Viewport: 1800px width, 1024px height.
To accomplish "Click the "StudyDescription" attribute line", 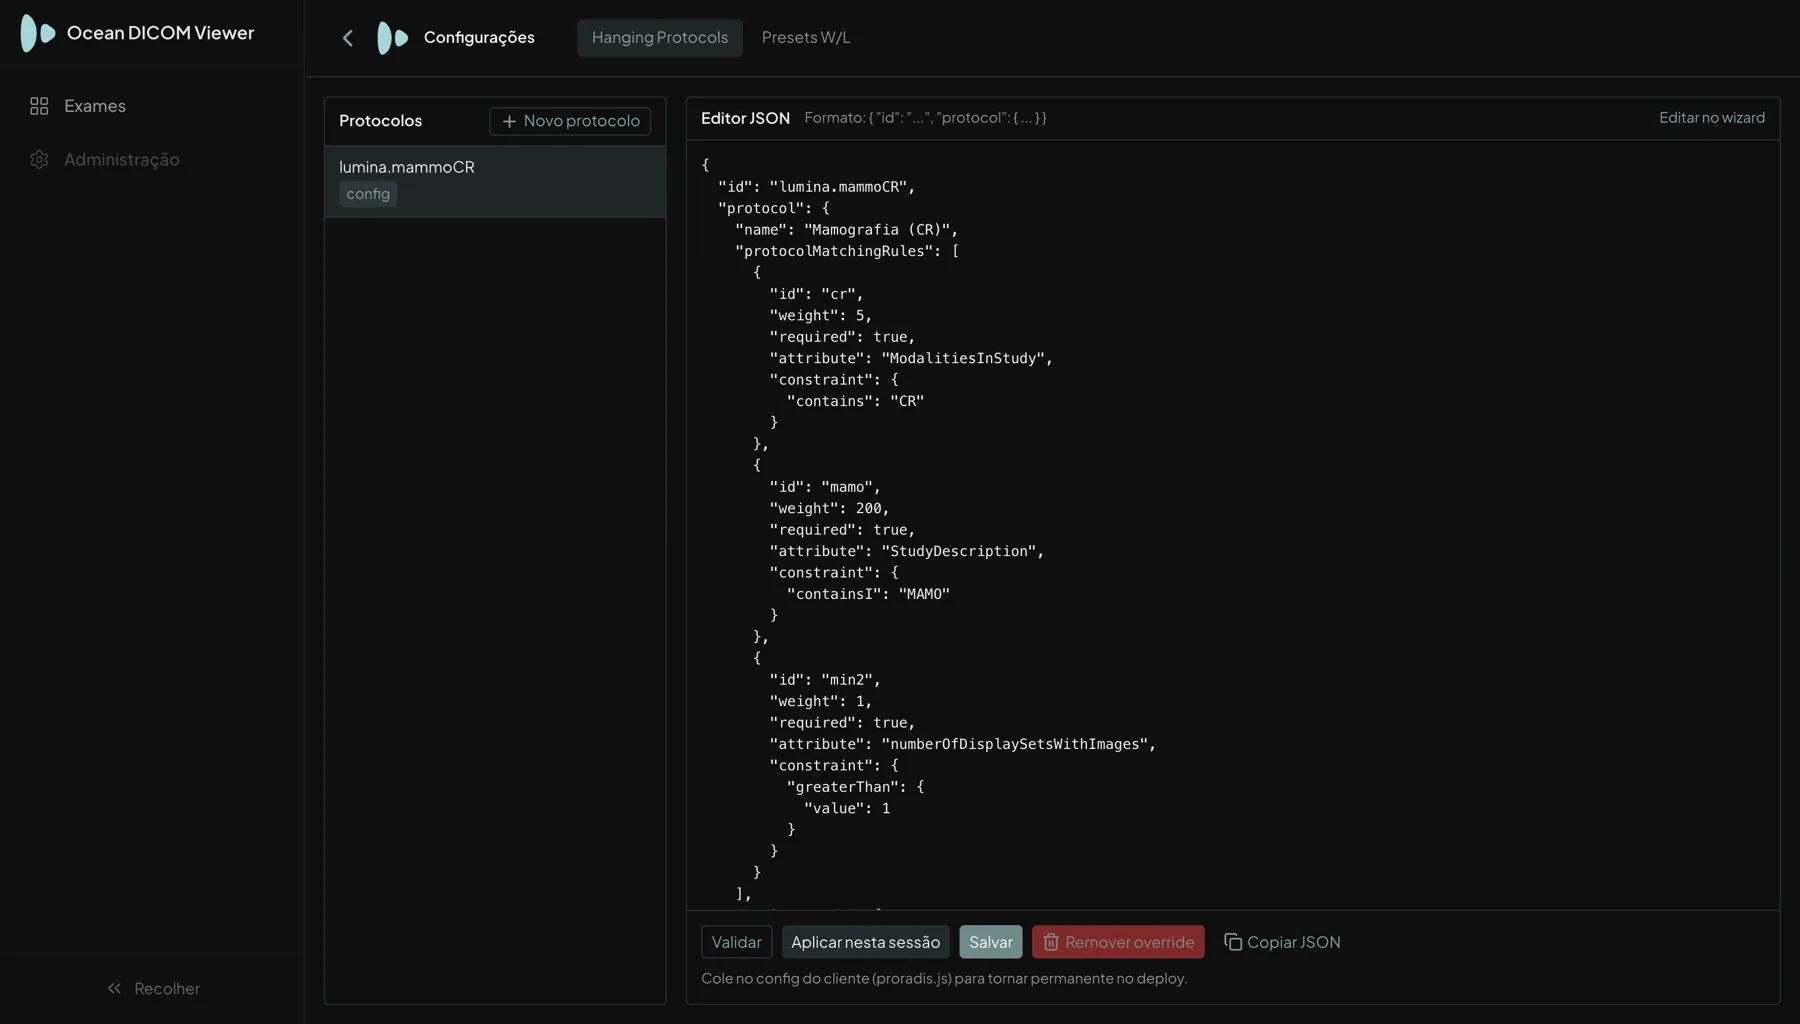I will point(907,551).
